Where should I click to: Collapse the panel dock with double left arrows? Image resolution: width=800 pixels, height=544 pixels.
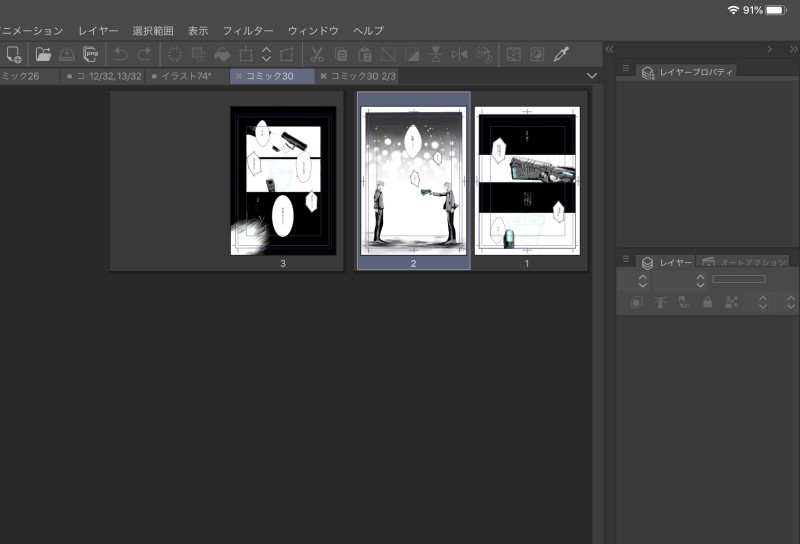point(609,49)
